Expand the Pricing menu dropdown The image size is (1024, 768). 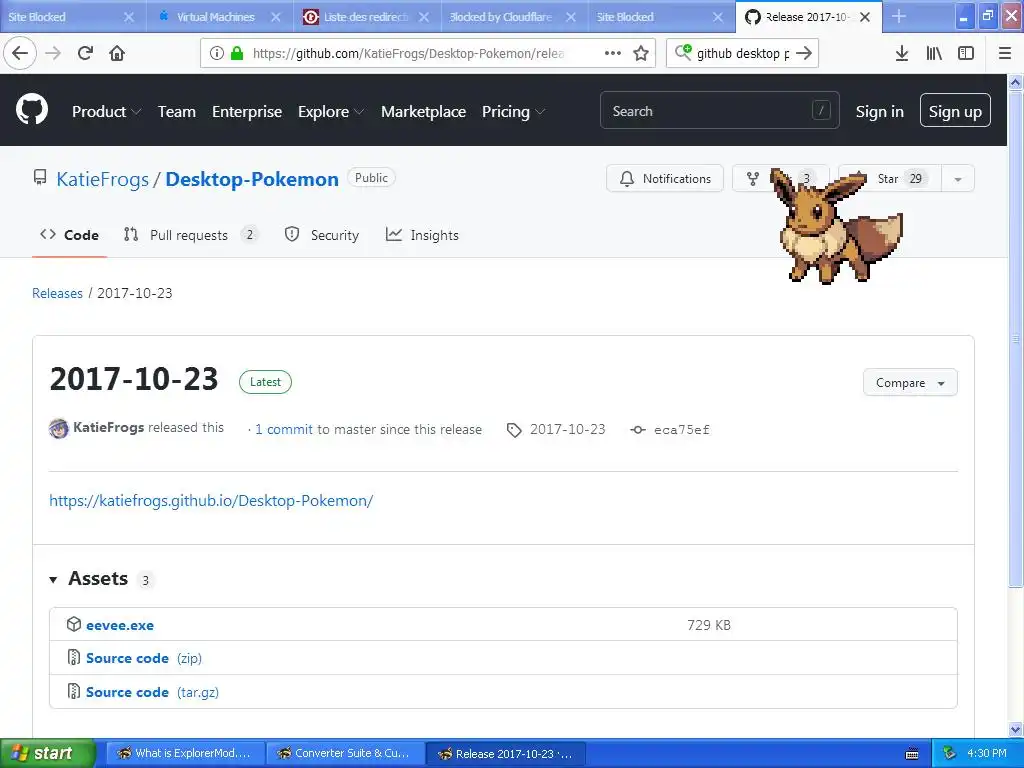[x=513, y=112]
